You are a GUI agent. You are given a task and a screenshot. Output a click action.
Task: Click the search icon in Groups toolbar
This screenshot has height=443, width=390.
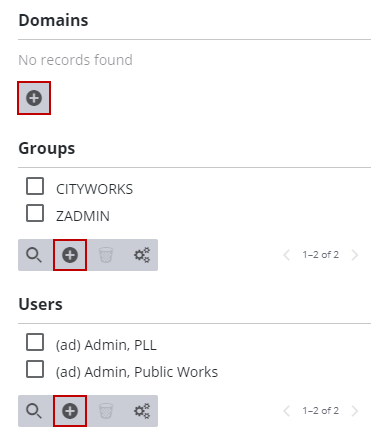coord(34,255)
